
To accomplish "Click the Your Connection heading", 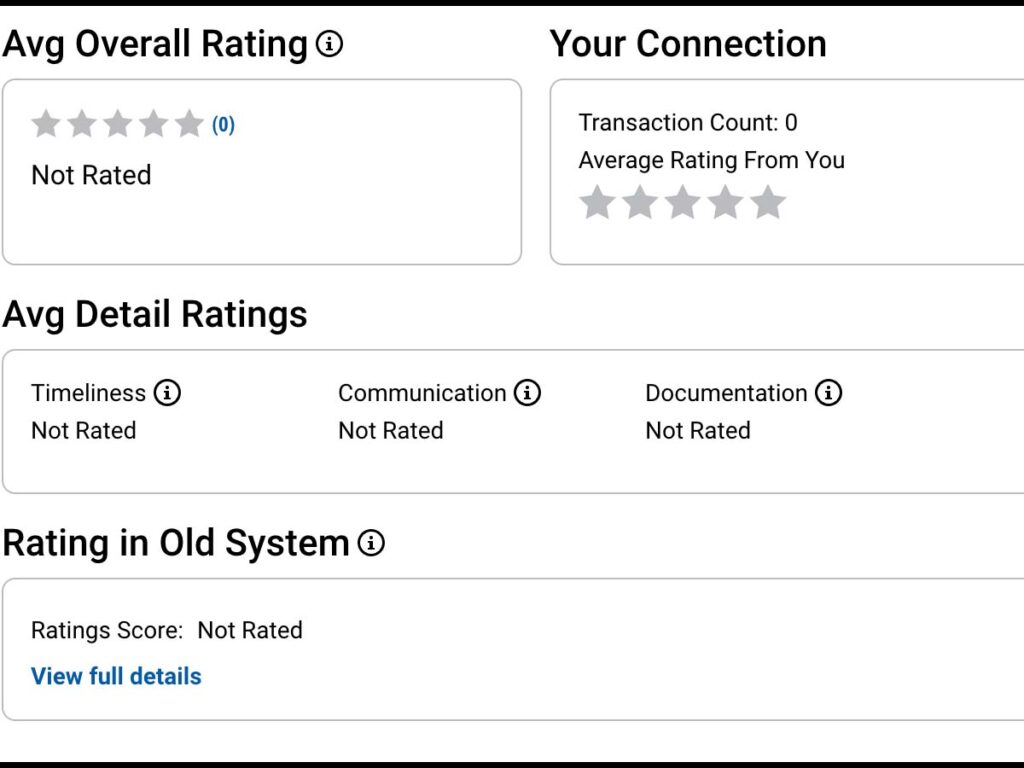I will tap(688, 44).
